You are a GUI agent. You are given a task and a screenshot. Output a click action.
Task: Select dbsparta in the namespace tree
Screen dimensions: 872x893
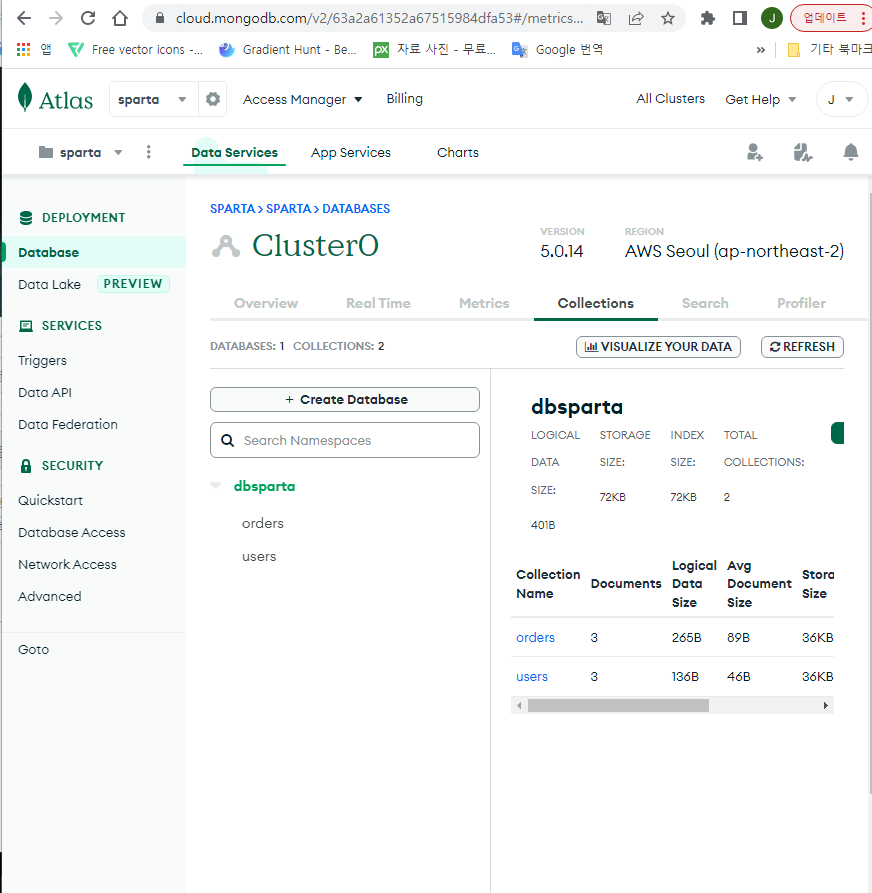coord(264,486)
